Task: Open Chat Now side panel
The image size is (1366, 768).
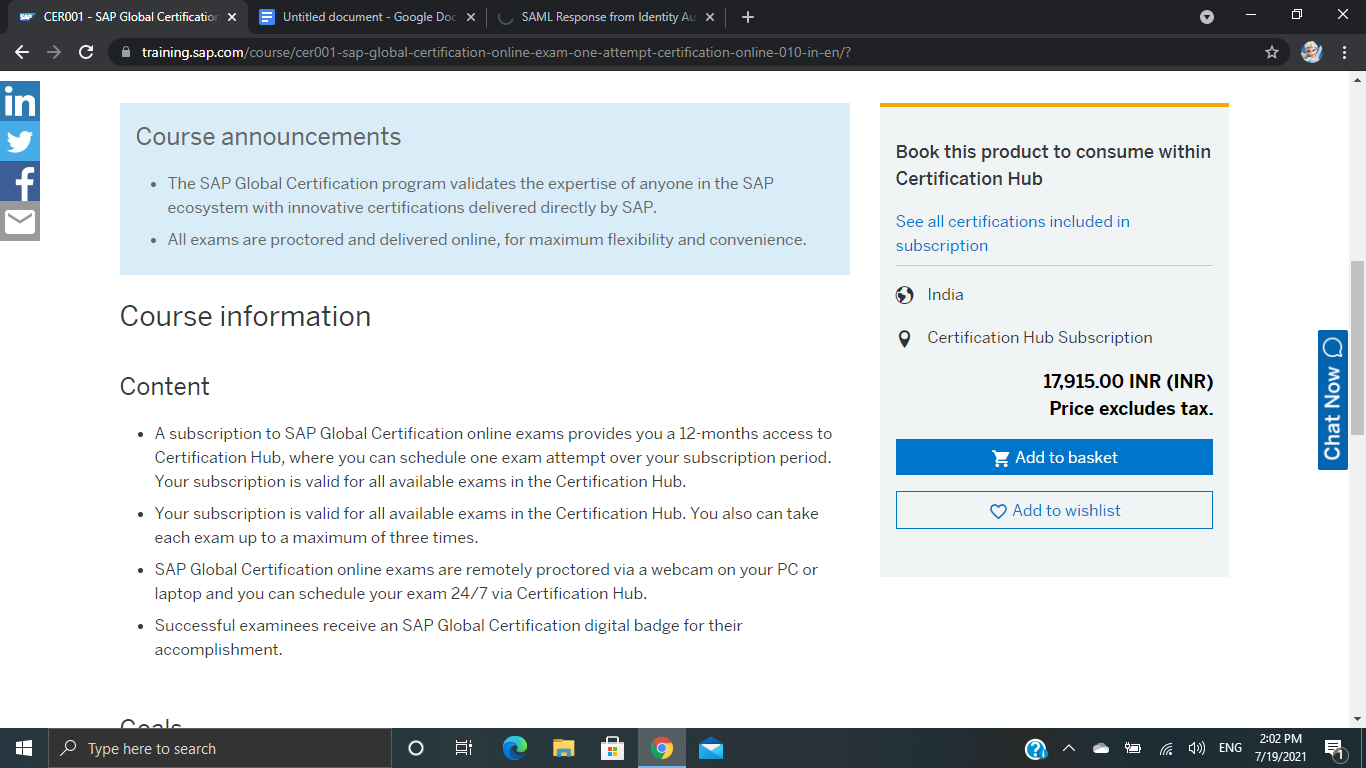Action: [x=1332, y=400]
